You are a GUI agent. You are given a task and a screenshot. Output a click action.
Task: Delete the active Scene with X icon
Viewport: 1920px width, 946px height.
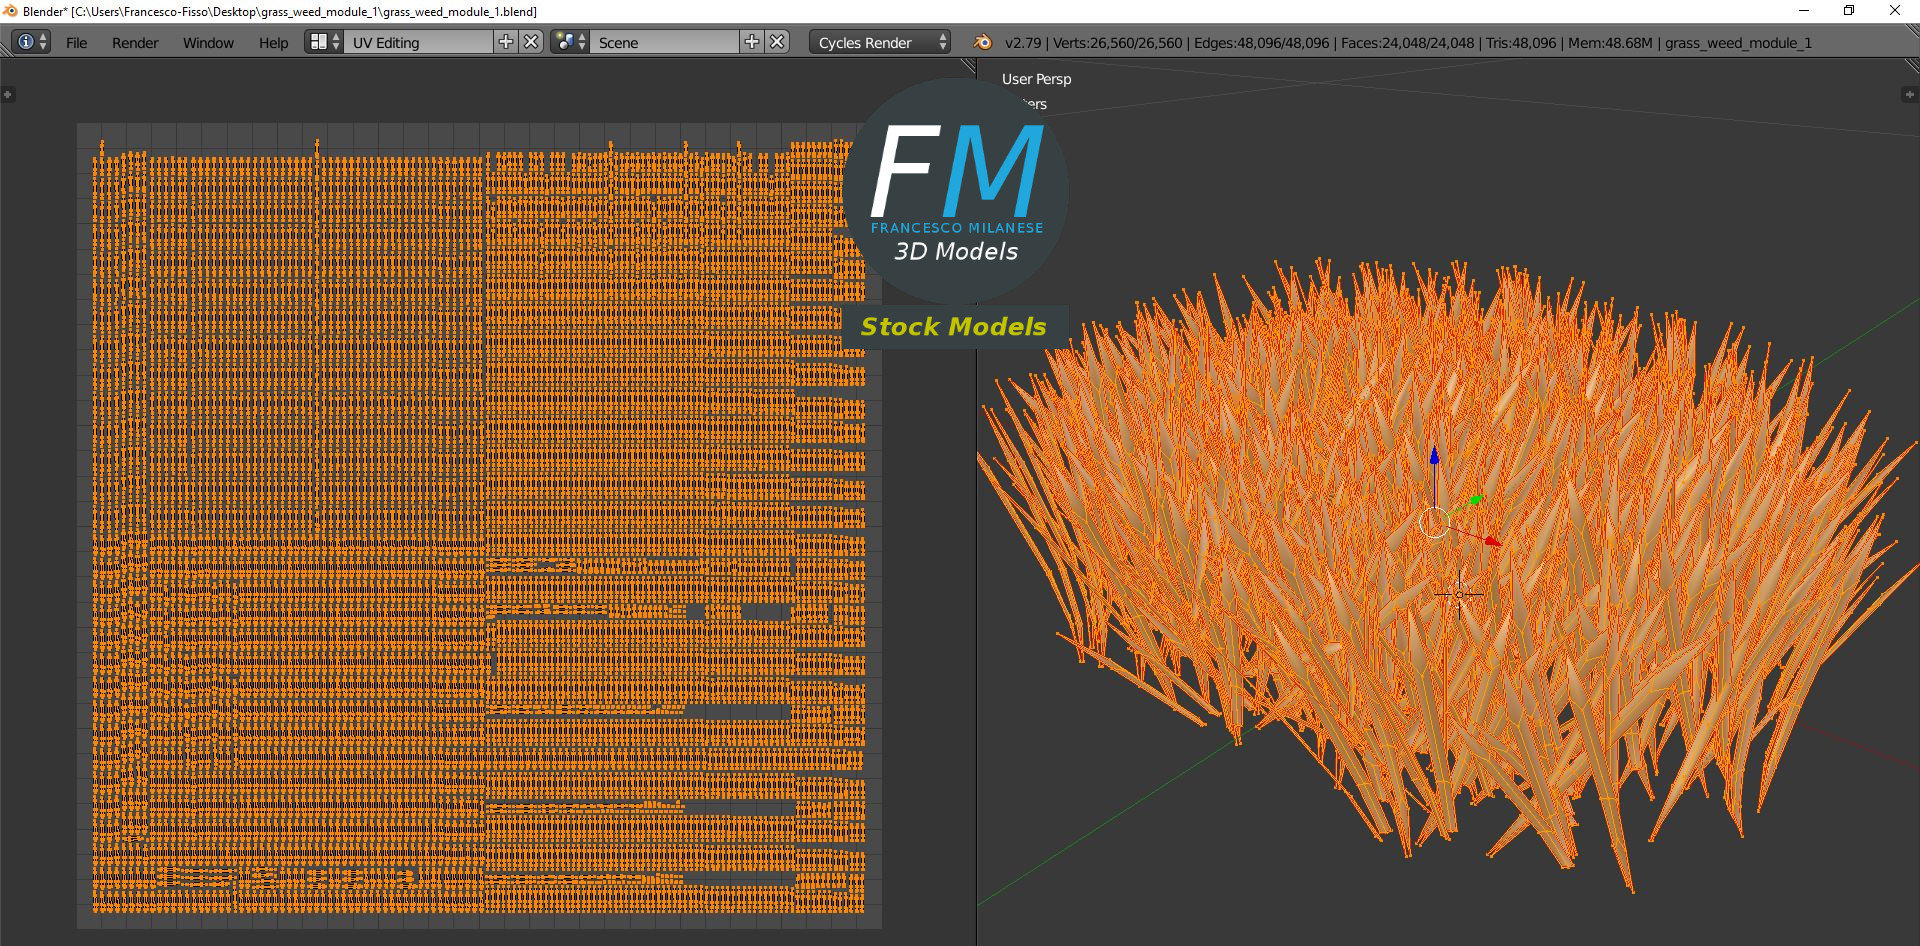(777, 42)
